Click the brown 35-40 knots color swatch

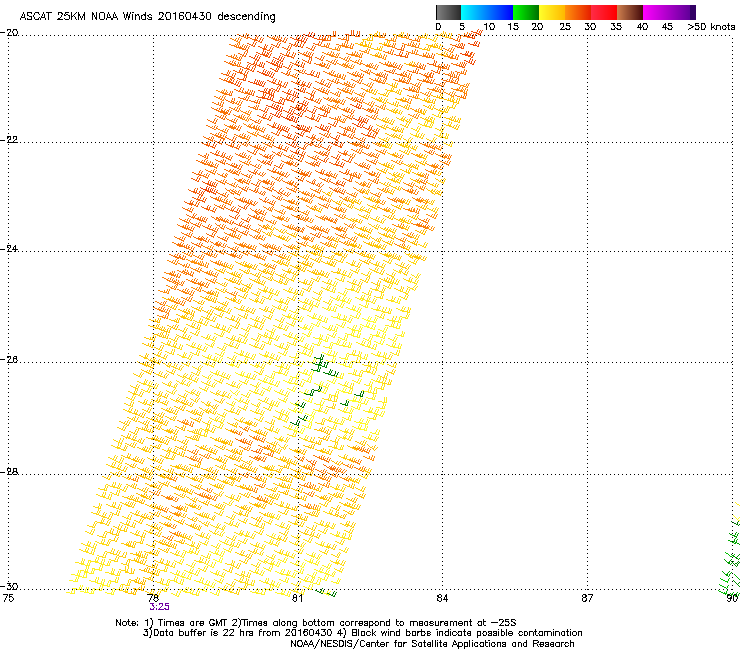pyautogui.click(x=630, y=12)
